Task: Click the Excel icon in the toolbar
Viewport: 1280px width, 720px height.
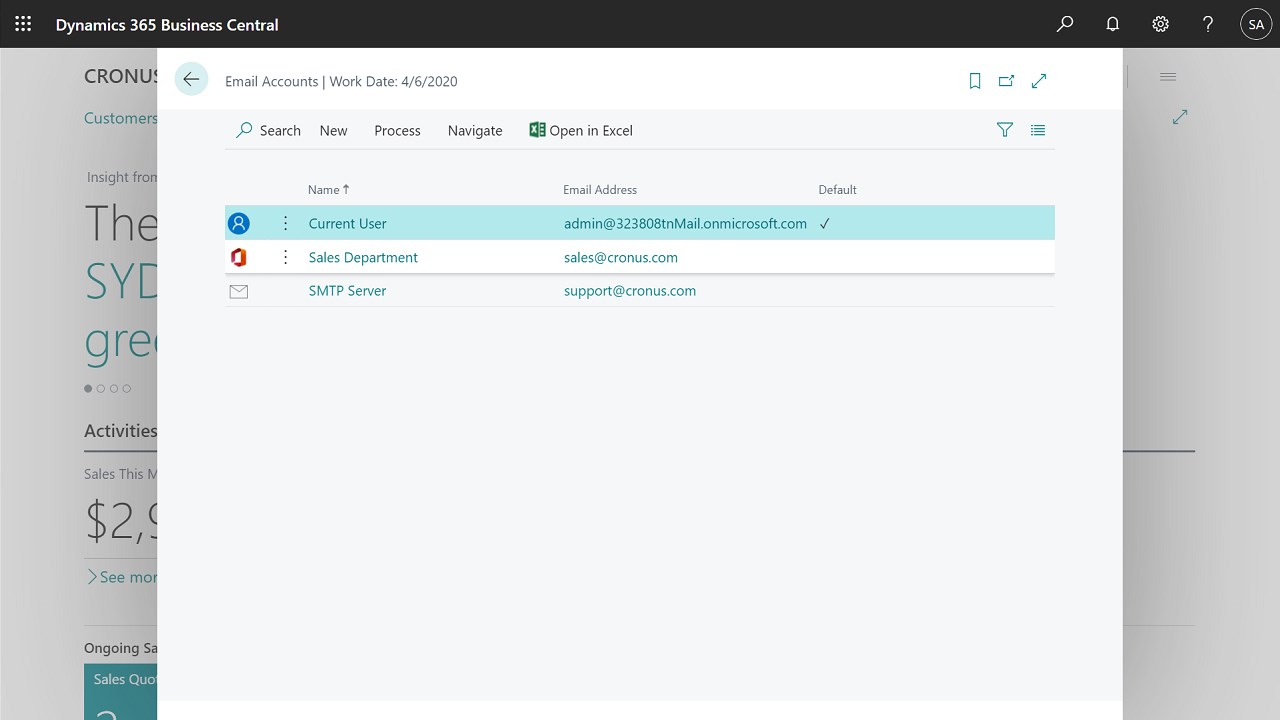Action: [537, 130]
